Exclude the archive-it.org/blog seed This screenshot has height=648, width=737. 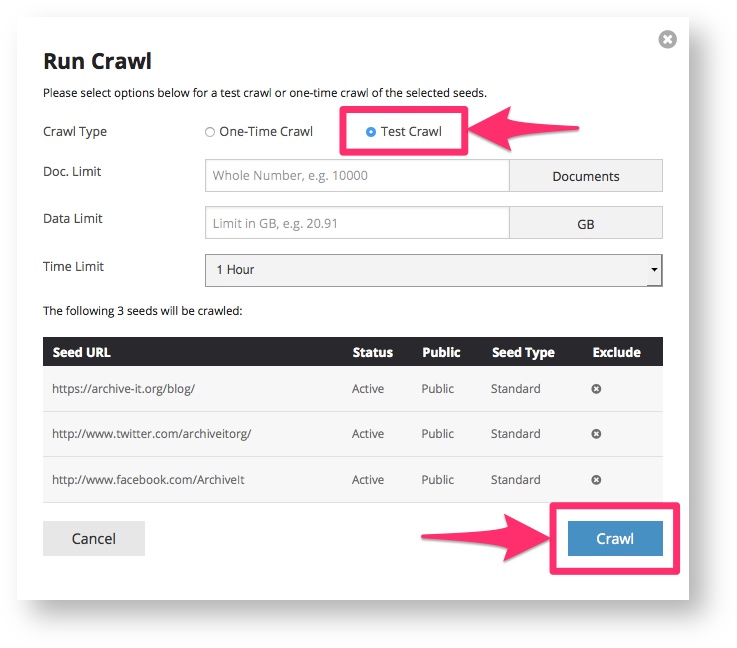click(596, 388)
